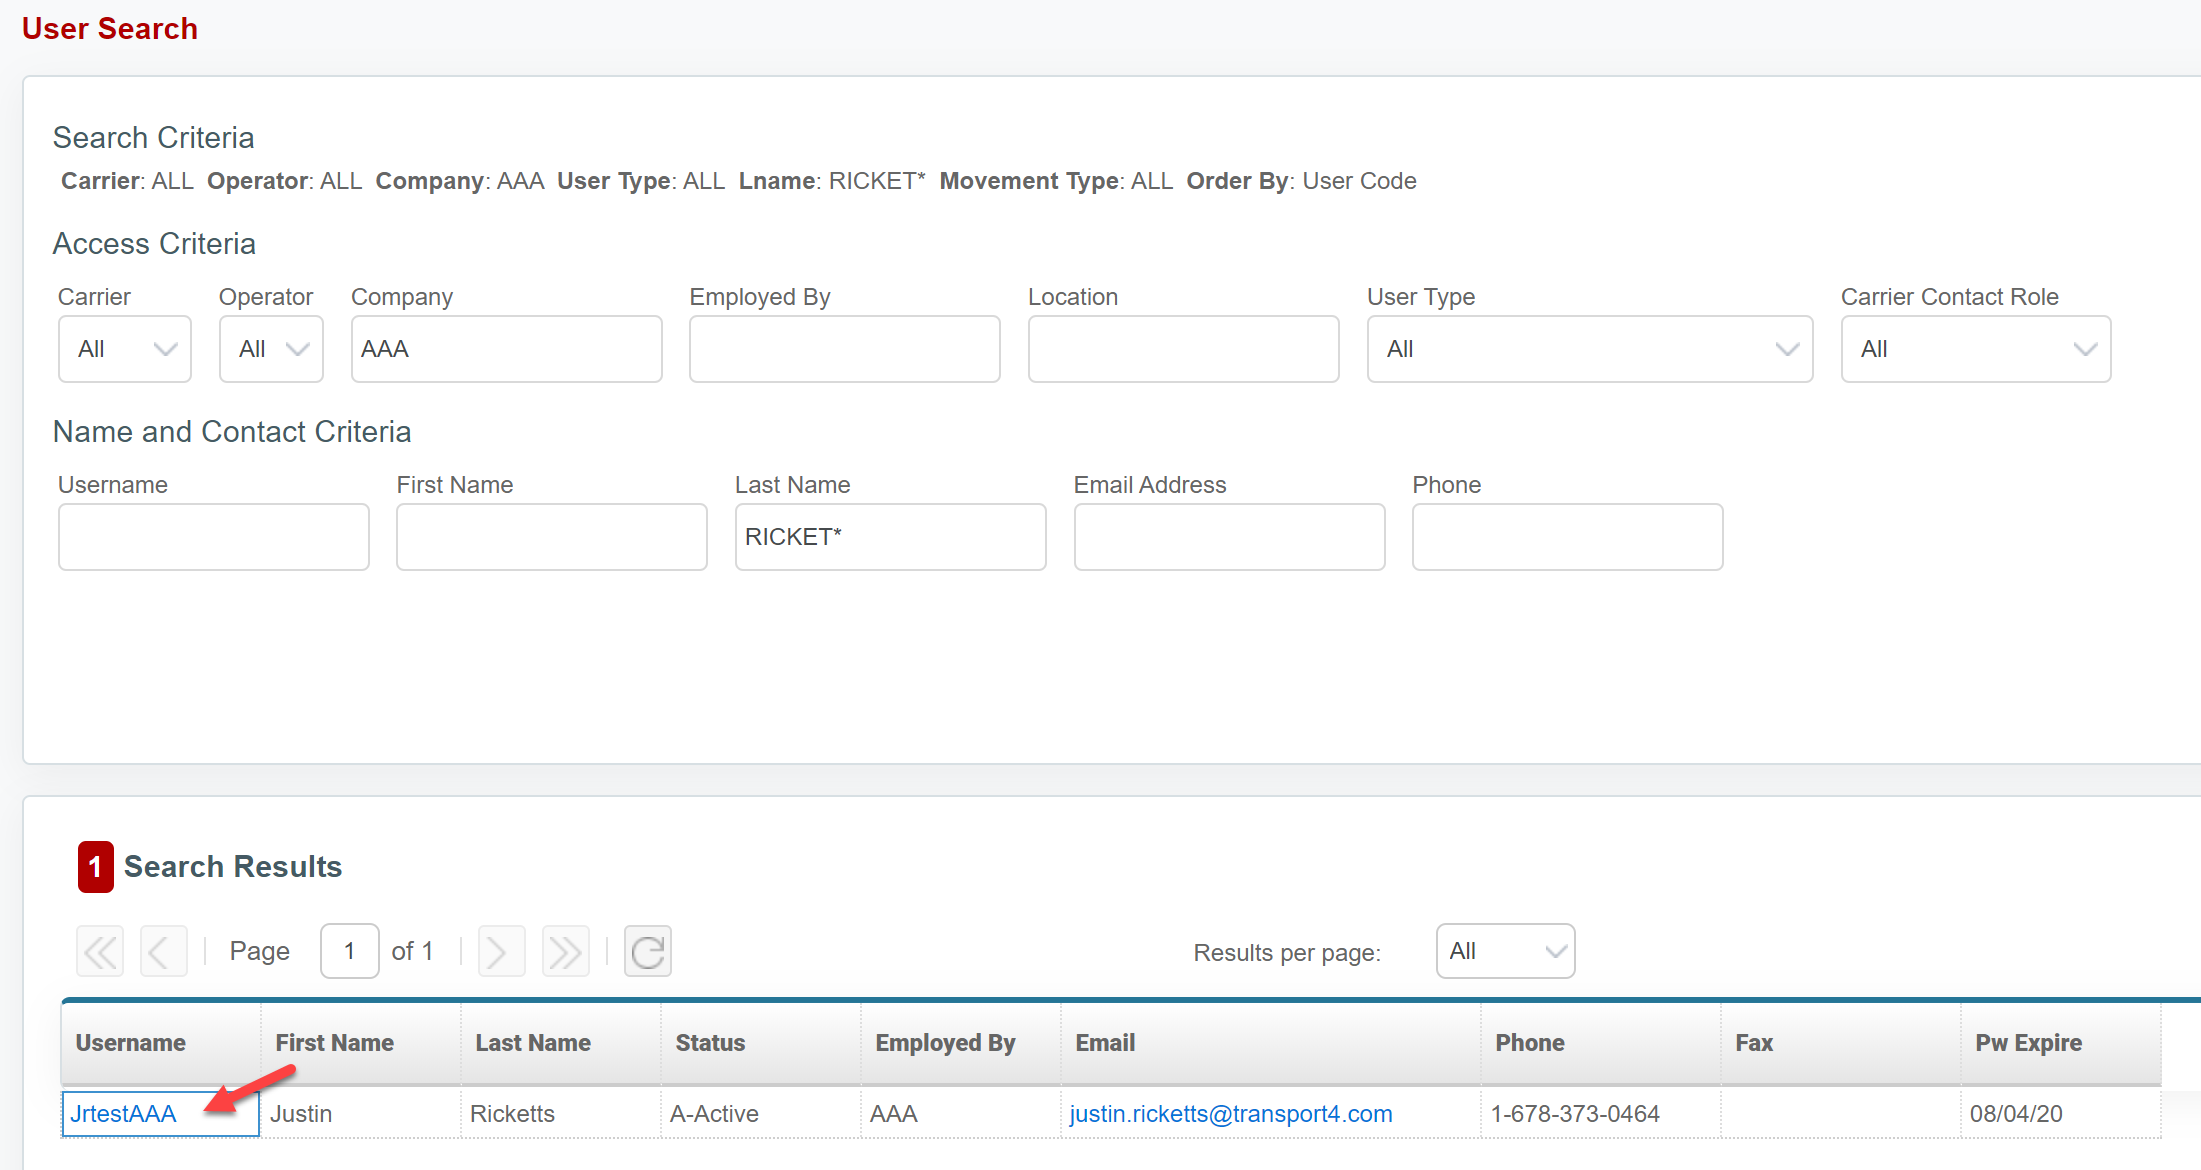
Task: Open the Carrier dropdown
Action: coord(125,349)
